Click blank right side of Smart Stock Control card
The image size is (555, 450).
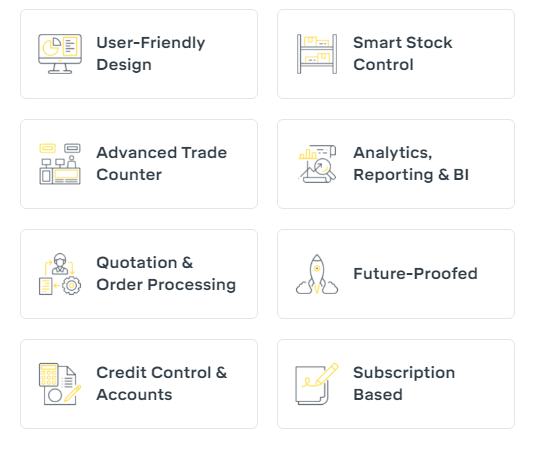(x=485, y=54)
